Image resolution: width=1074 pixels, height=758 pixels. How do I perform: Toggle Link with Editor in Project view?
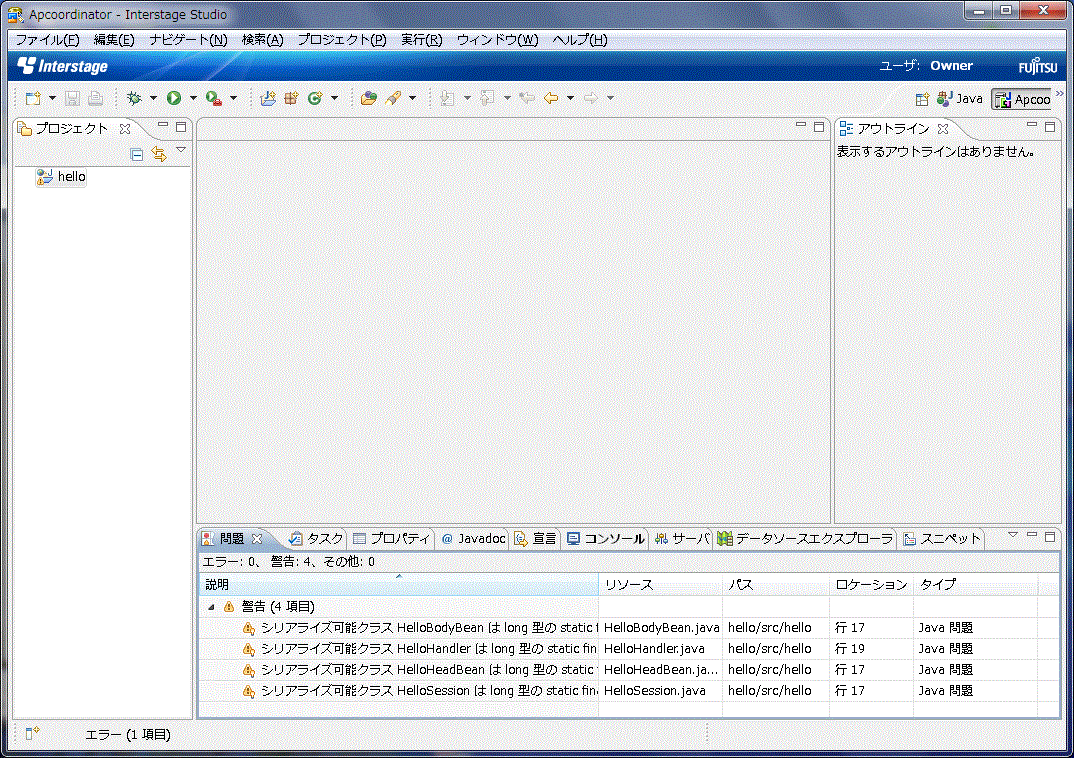click(x=160, y=154)
